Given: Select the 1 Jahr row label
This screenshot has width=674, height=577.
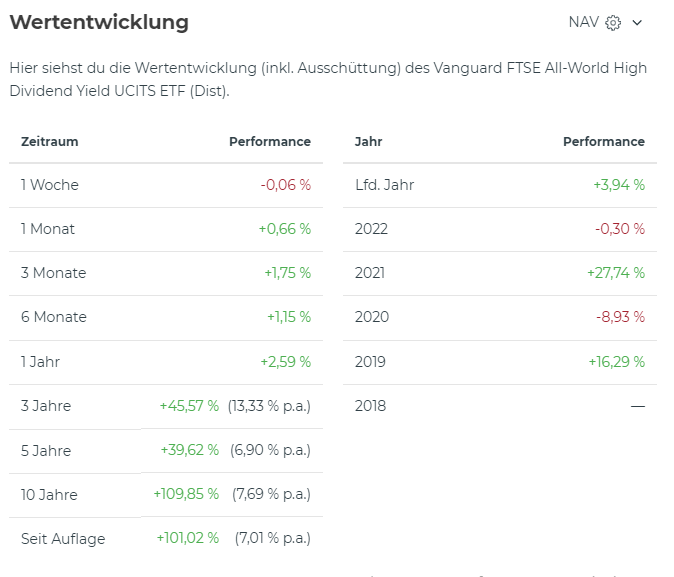Looking at the screenshot, I should (41, 362).
